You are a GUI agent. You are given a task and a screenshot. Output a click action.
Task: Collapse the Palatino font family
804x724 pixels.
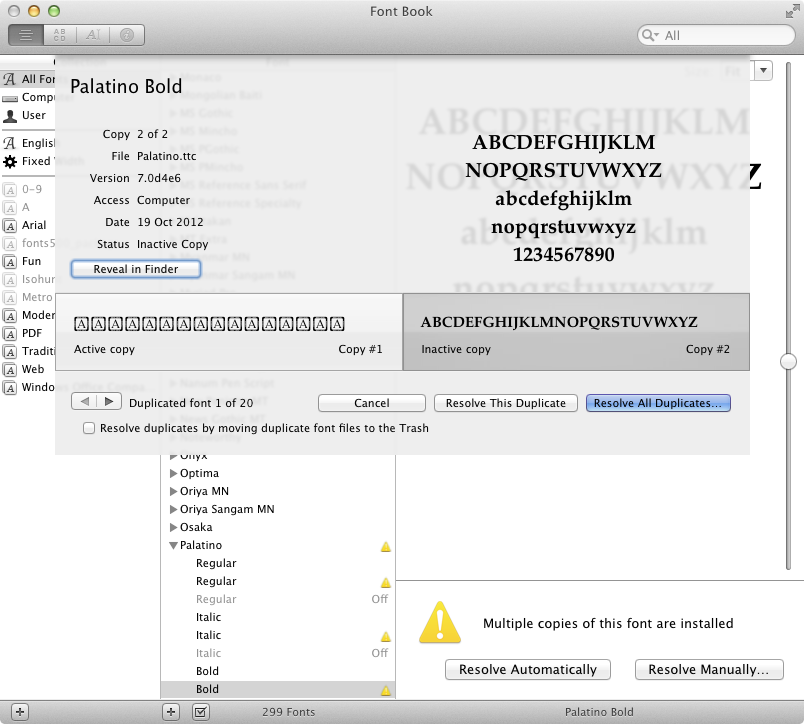point(173,546)
